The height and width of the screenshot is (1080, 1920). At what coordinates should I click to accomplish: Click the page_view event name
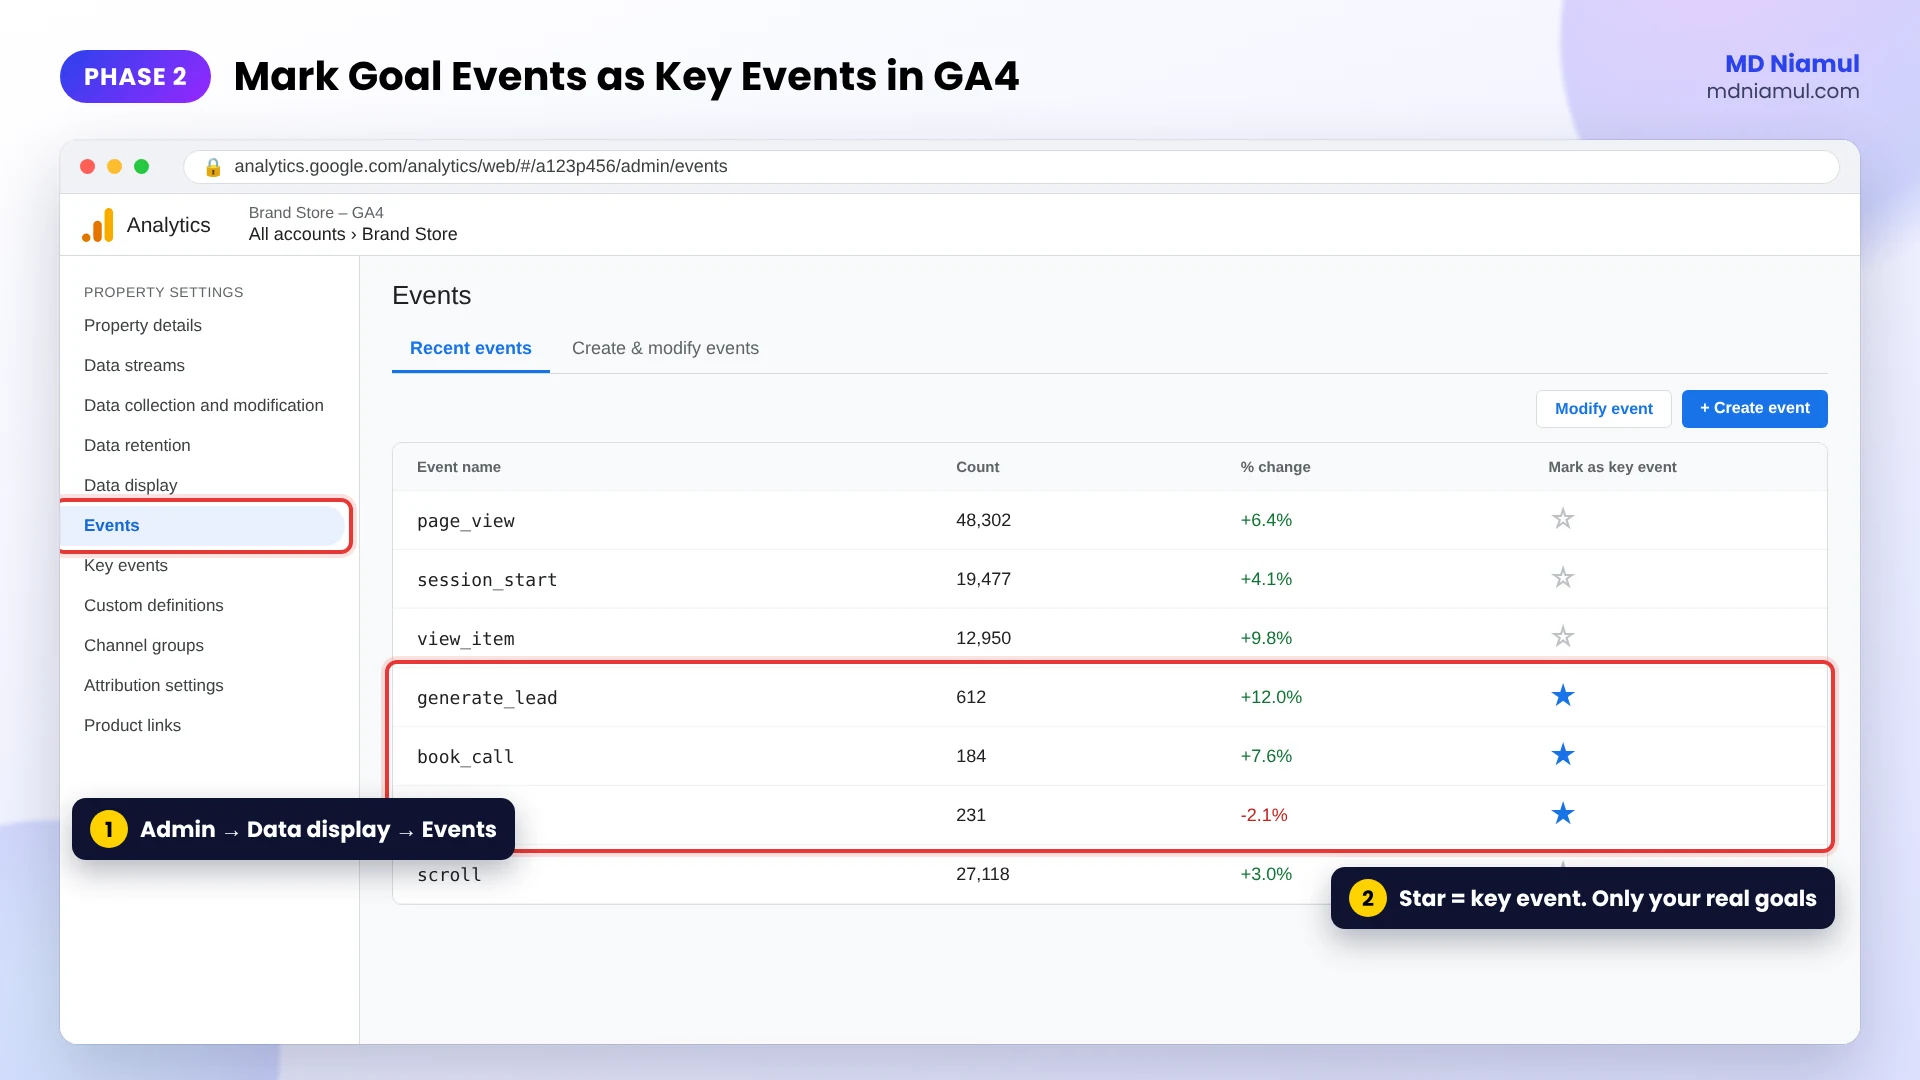pos(466,521)
